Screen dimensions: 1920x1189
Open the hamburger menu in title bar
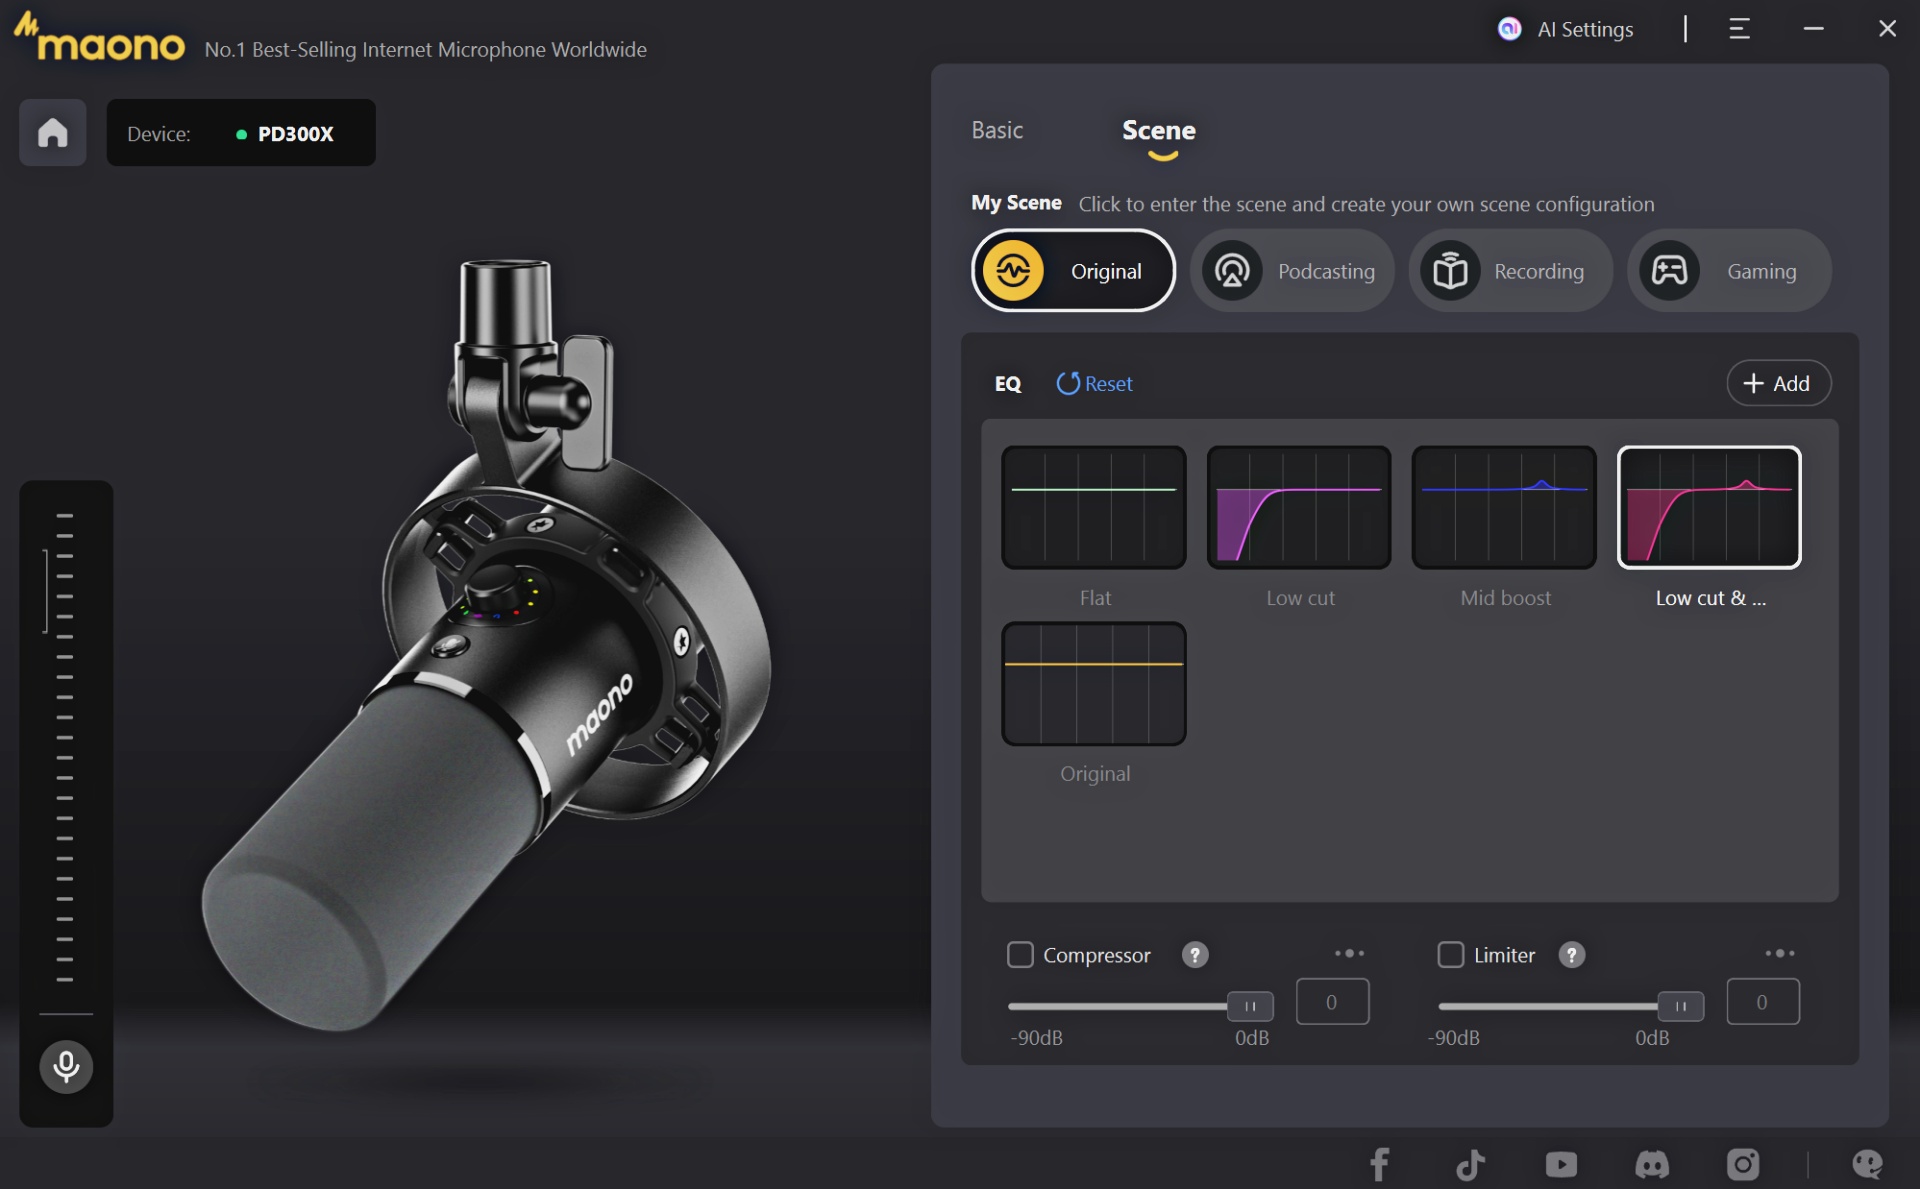click(1739, 29)
